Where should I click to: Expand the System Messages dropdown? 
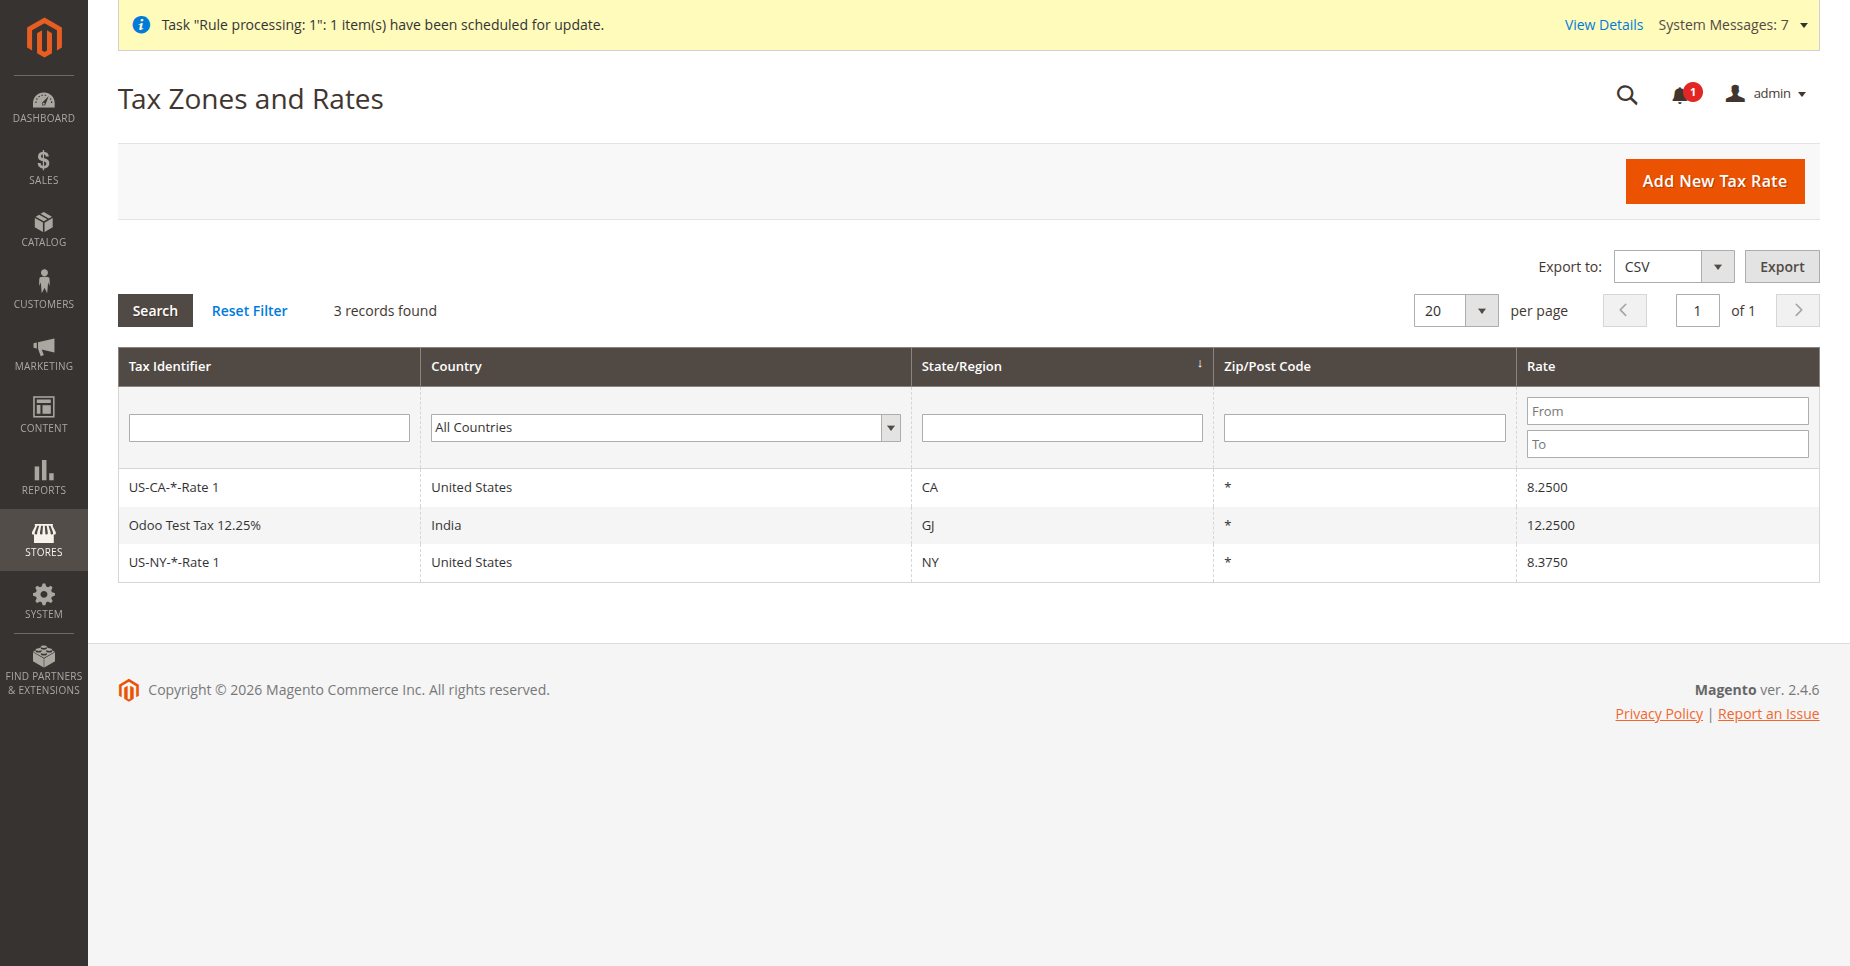1733,25
